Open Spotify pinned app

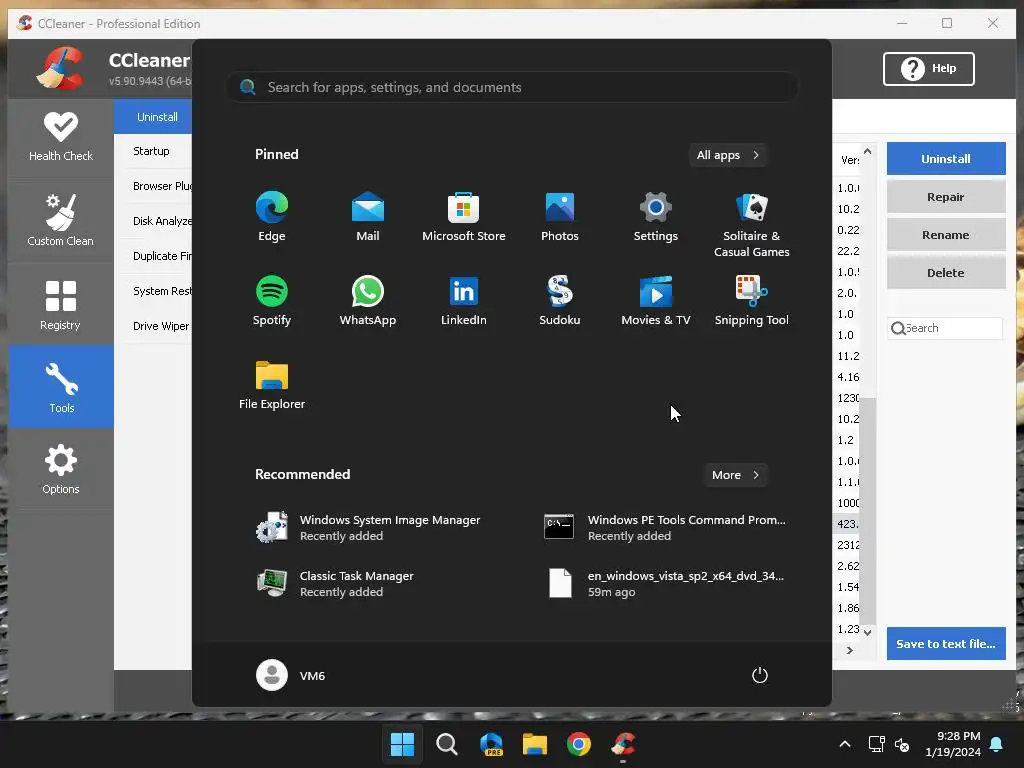click(x=272, y=301)
